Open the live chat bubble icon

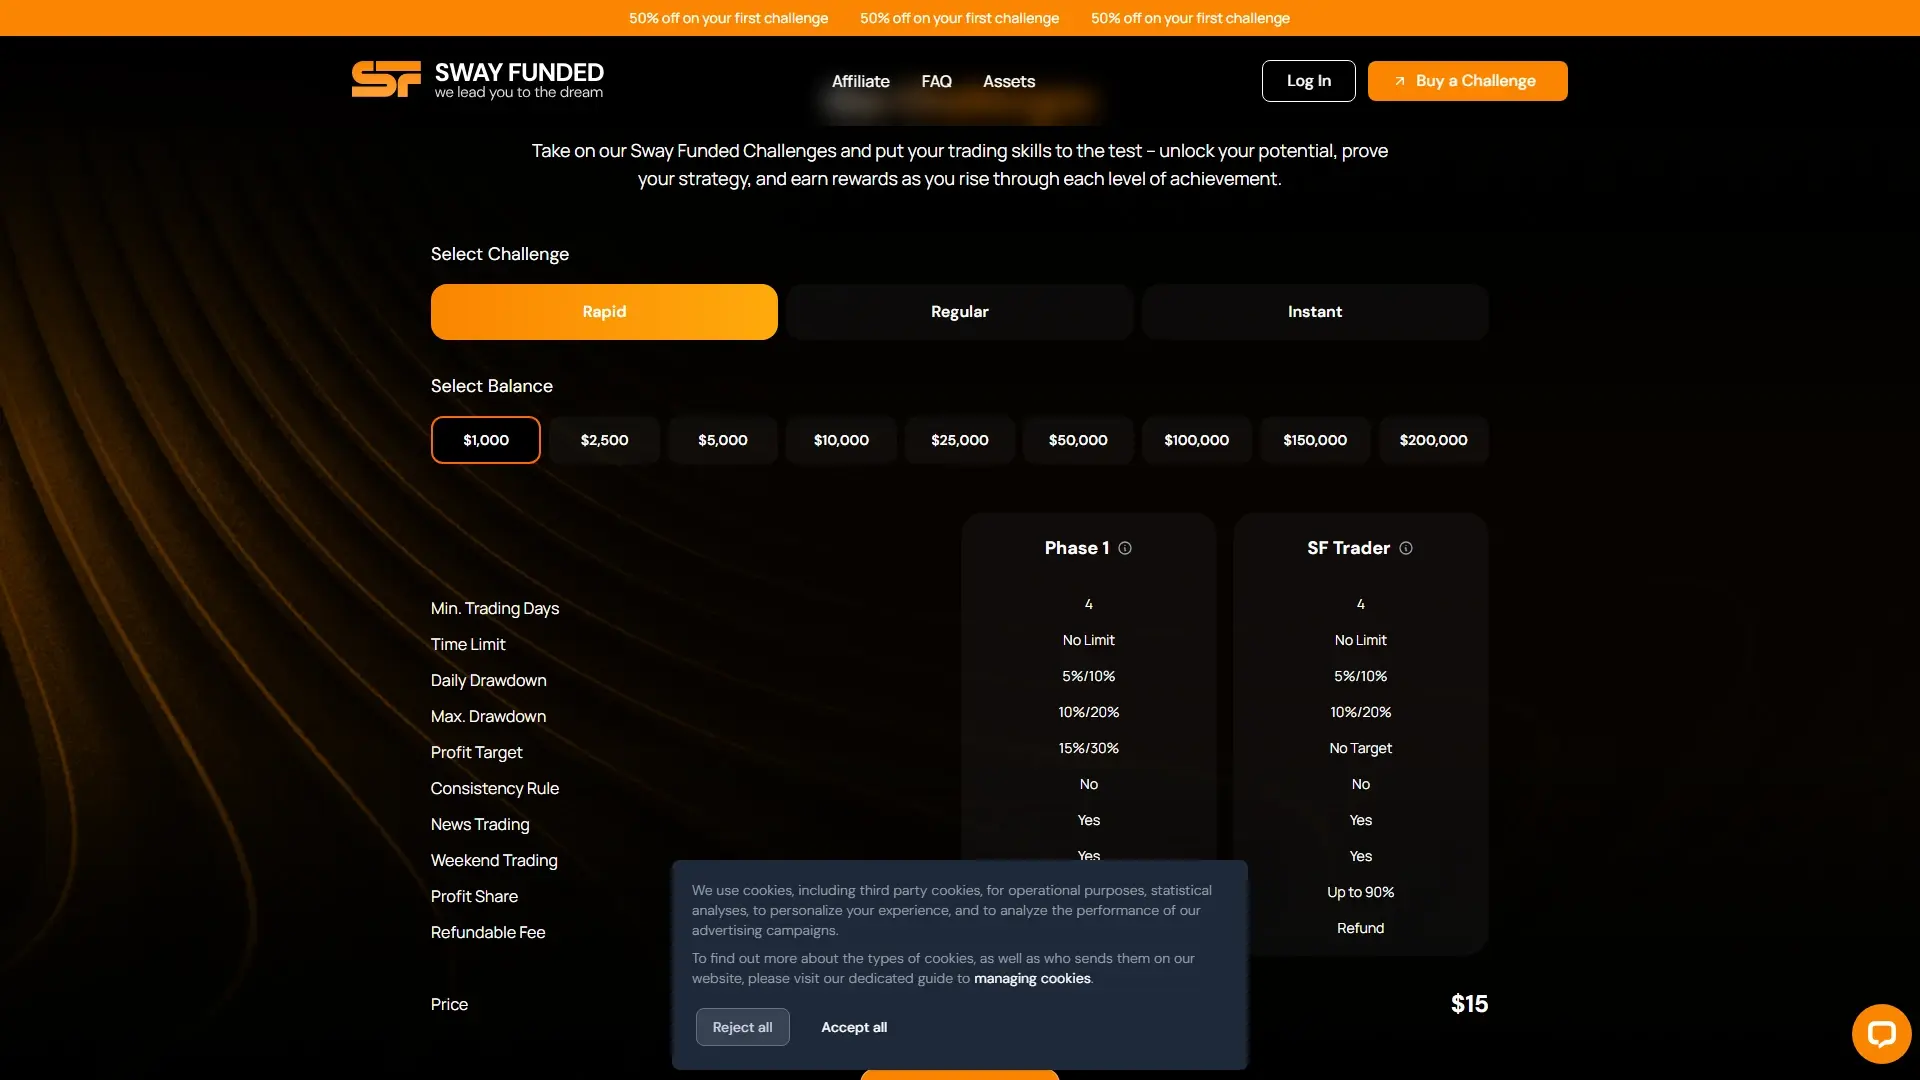1880,1033
